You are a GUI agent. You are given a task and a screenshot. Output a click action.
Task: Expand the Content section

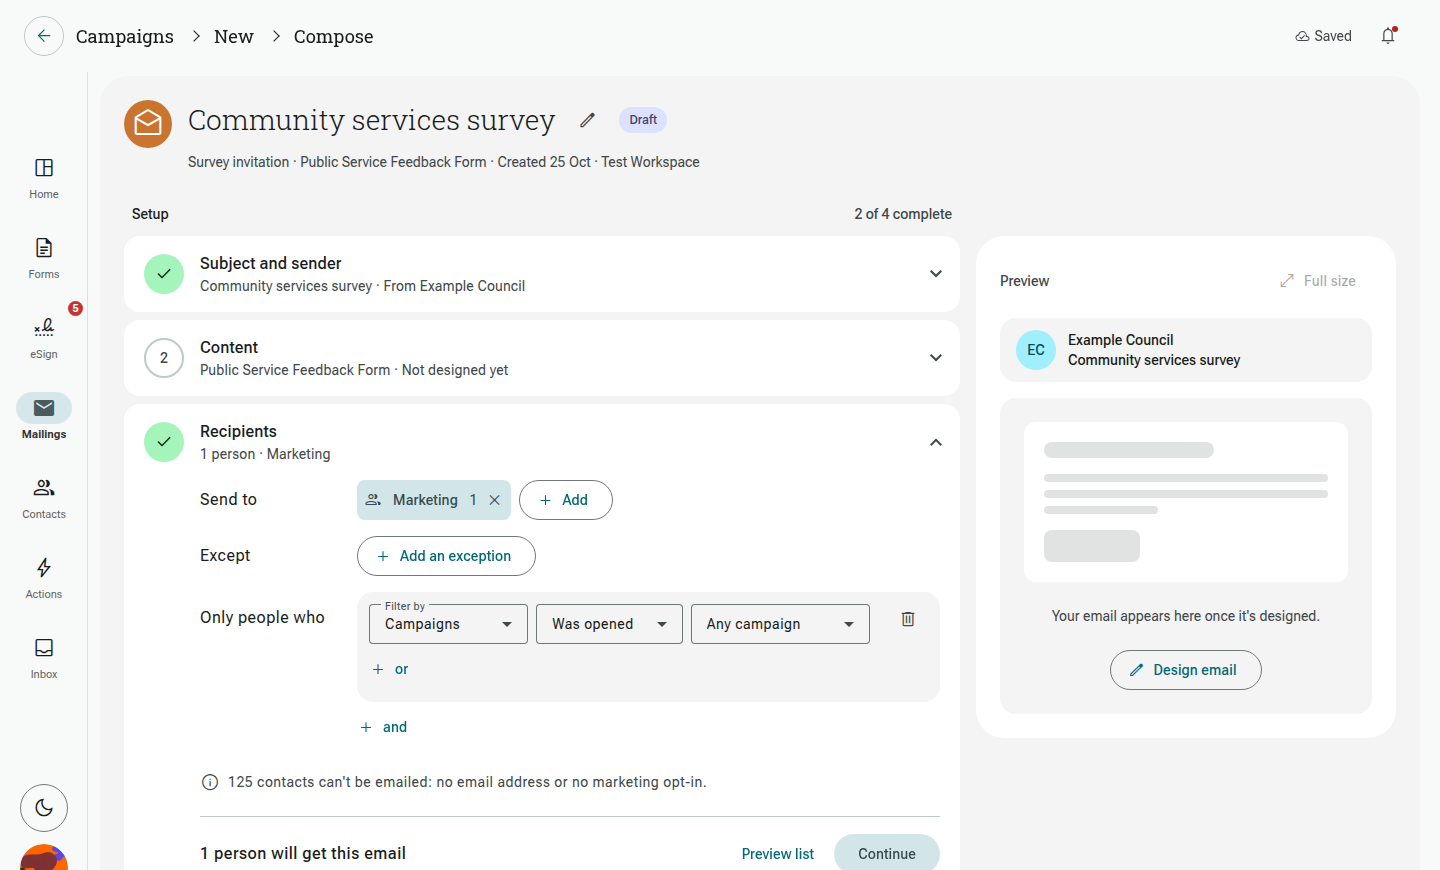tap(542, 358)
